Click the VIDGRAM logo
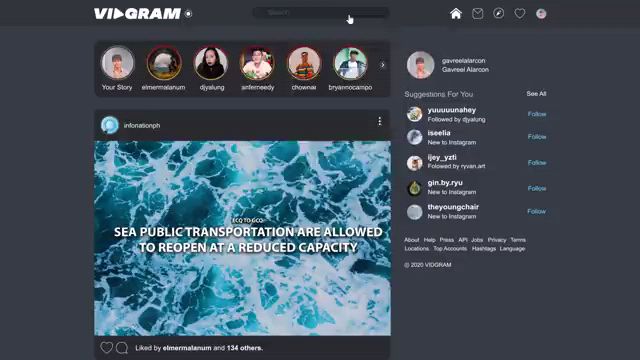 click(138, 13)
